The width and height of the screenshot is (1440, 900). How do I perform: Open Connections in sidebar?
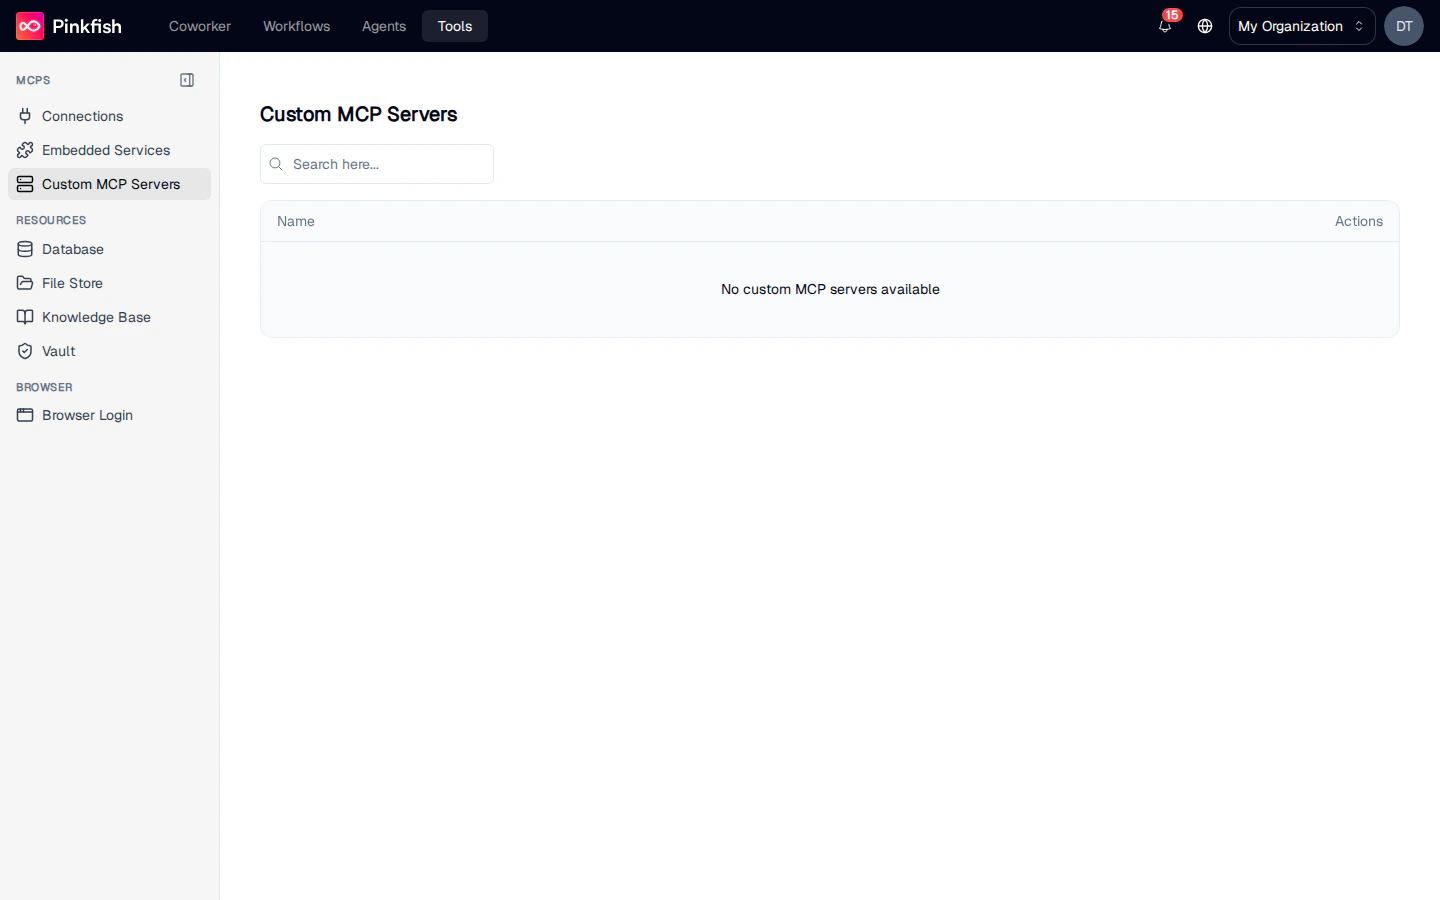pyautogui.click(x=109, y=116)
